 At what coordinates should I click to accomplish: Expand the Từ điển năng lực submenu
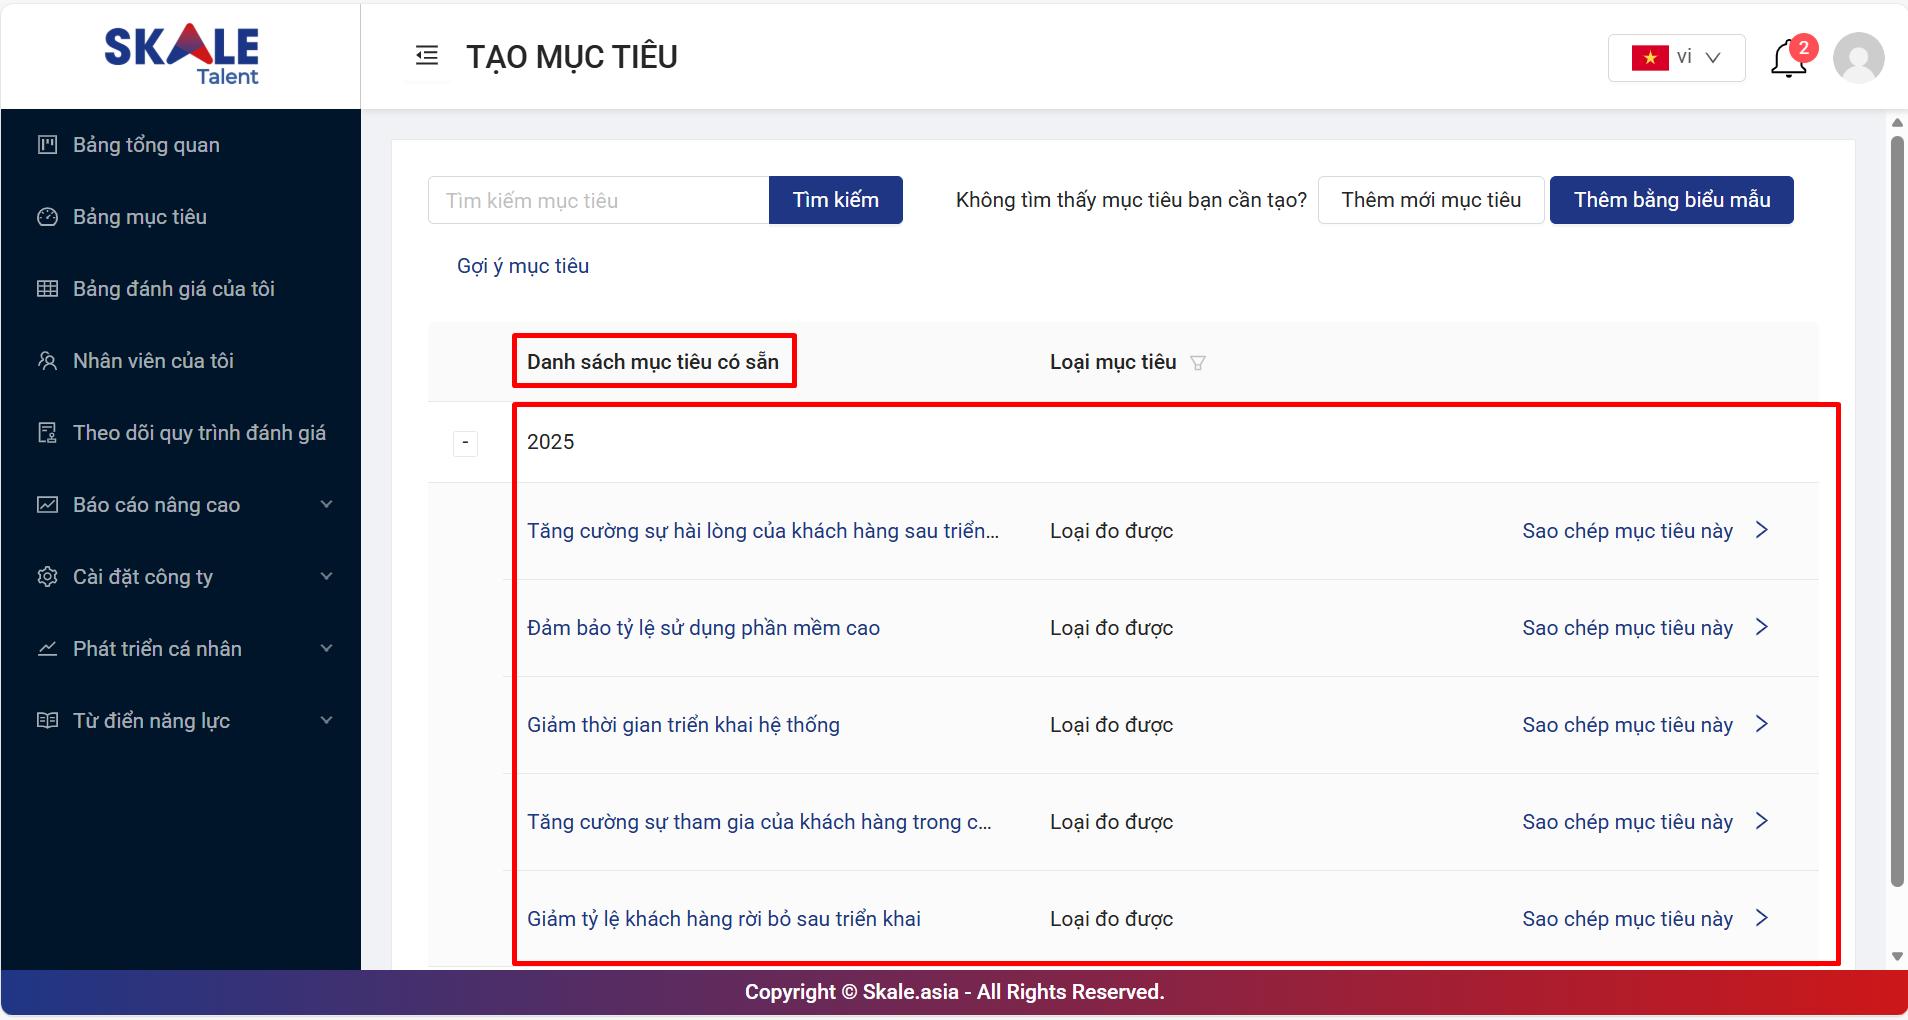[326, 721]
